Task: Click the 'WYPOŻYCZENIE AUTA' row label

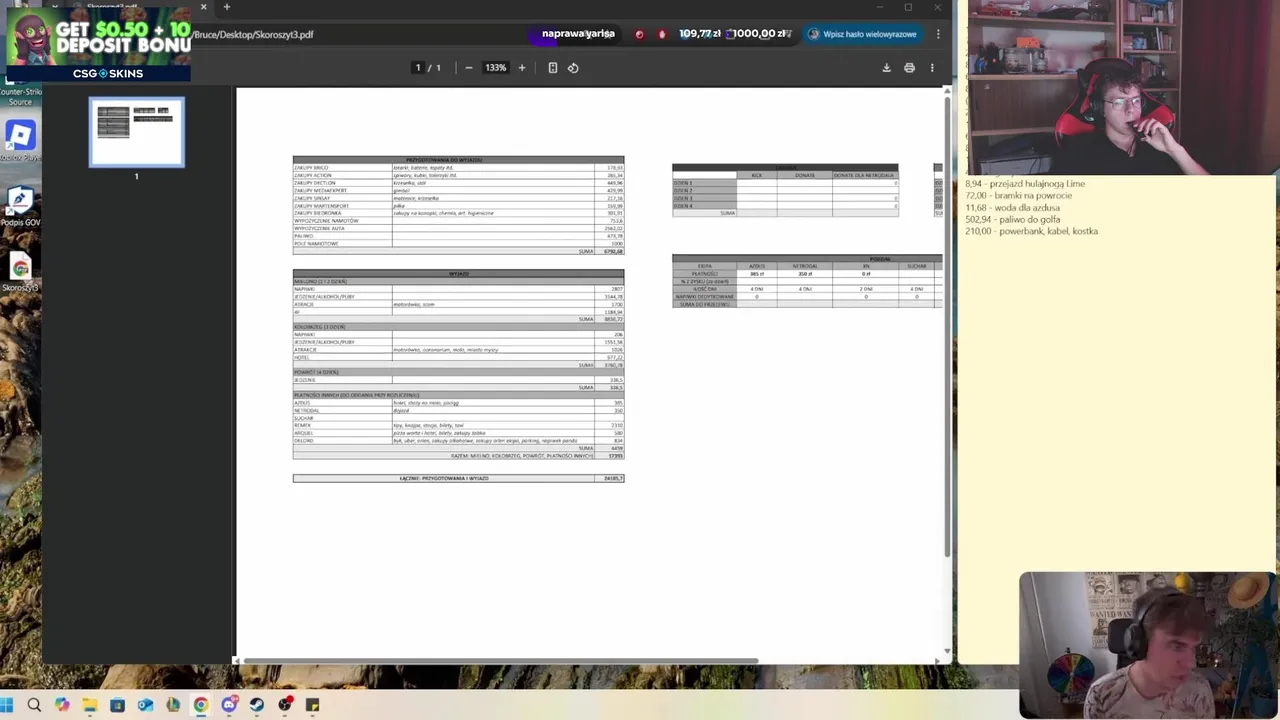Action: 319,228
